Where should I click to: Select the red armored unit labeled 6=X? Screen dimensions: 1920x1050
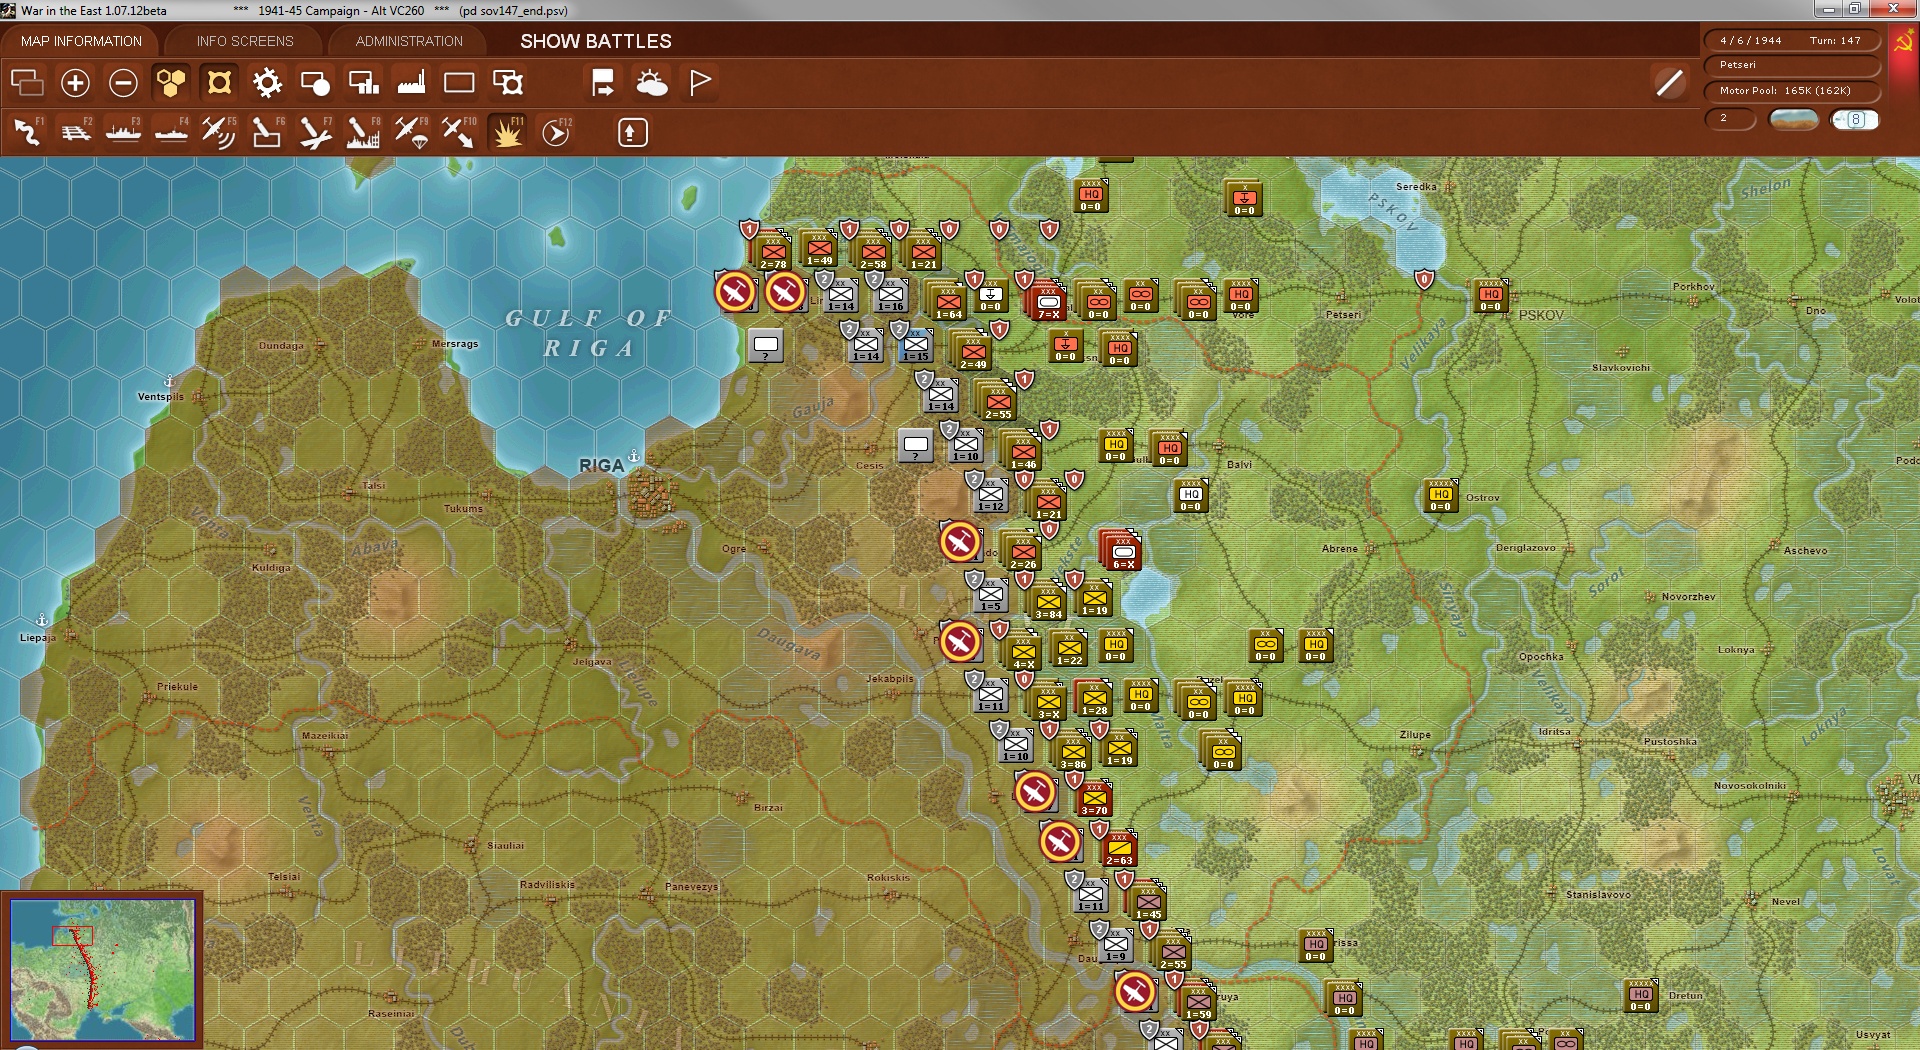pos(1123,552)
